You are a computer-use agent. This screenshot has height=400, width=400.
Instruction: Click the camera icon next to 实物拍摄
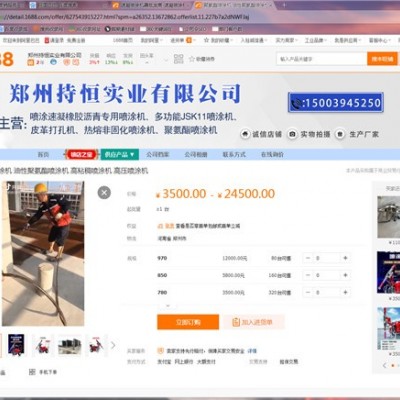click(292, 134)
